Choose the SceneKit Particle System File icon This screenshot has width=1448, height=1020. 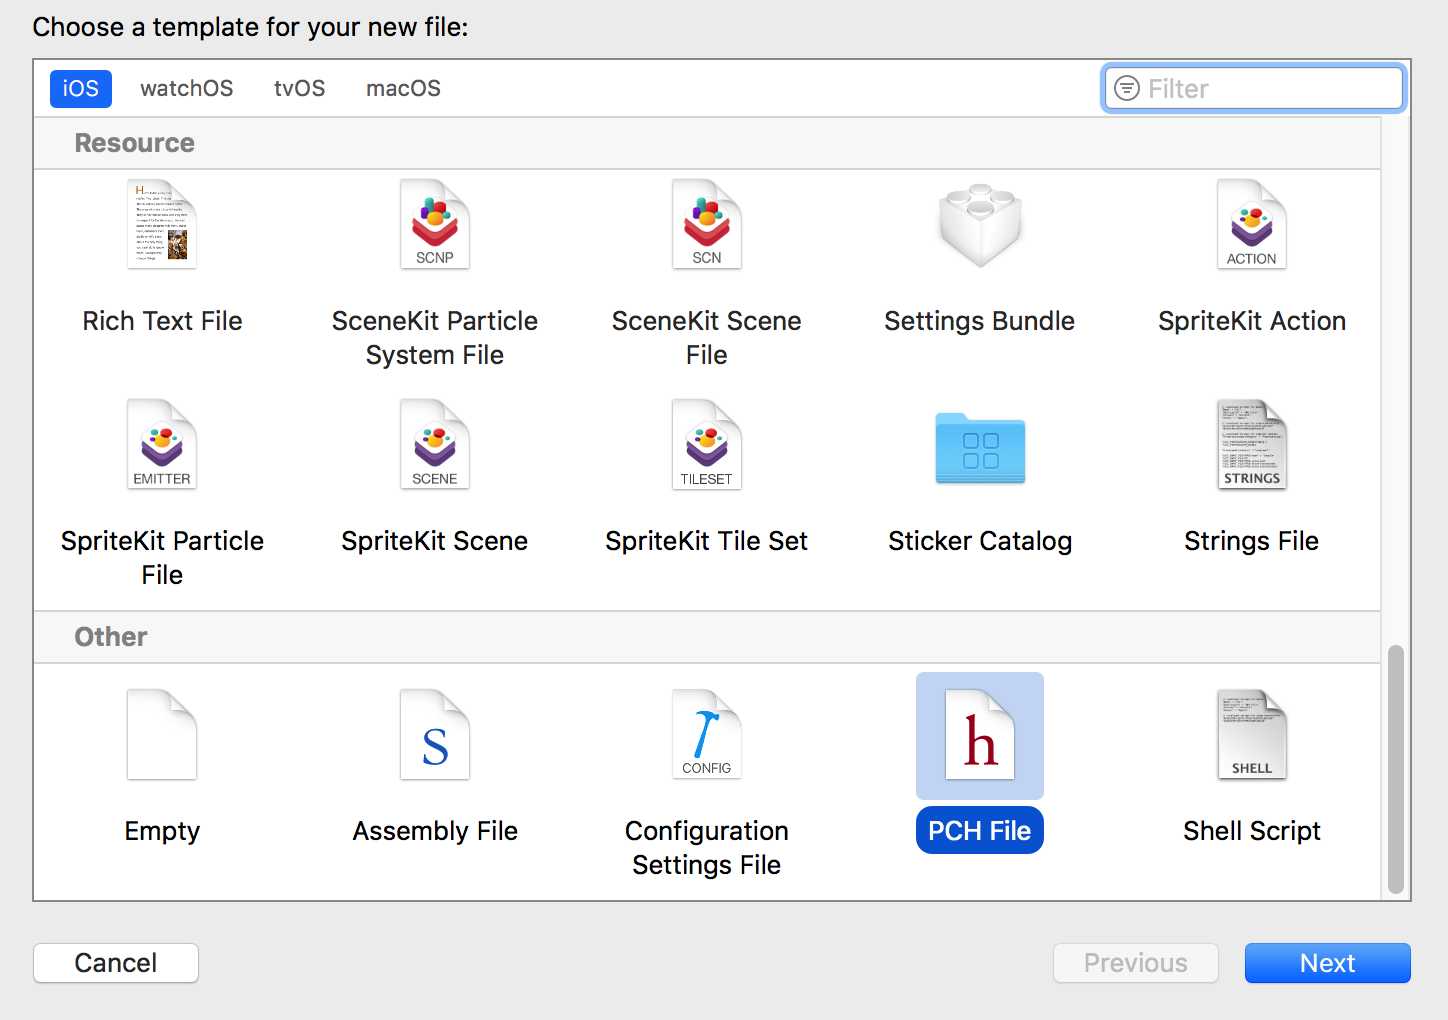pos(435,224)
